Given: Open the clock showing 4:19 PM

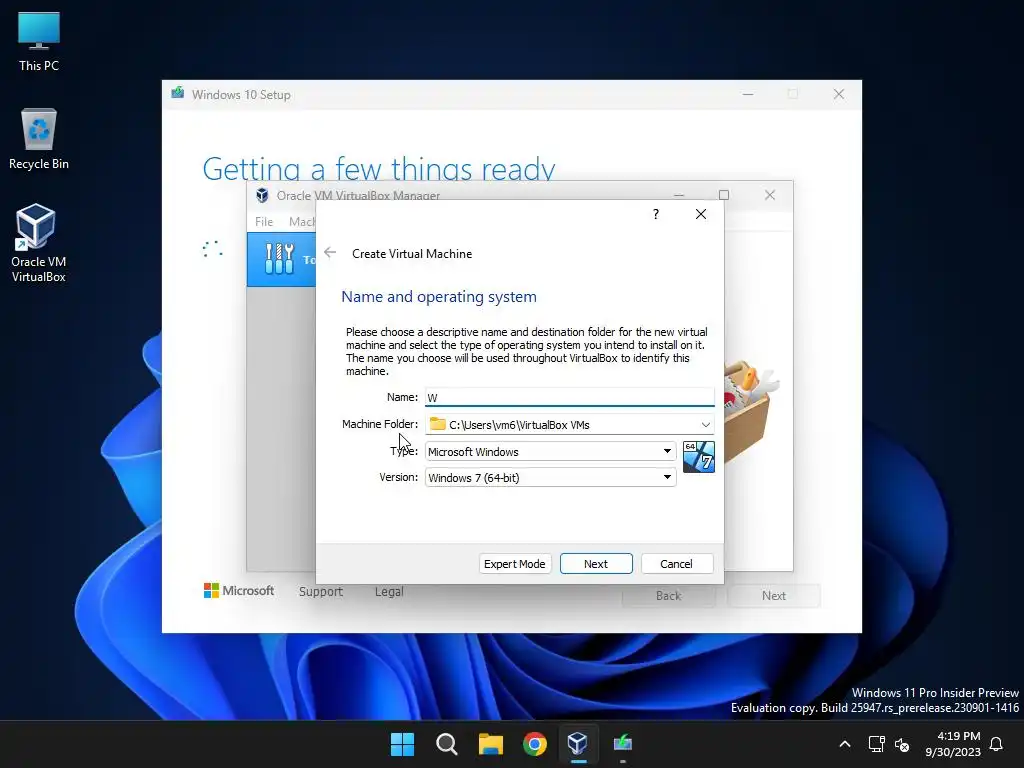Looking at the screenshot, I should click(x=953, y=744).
